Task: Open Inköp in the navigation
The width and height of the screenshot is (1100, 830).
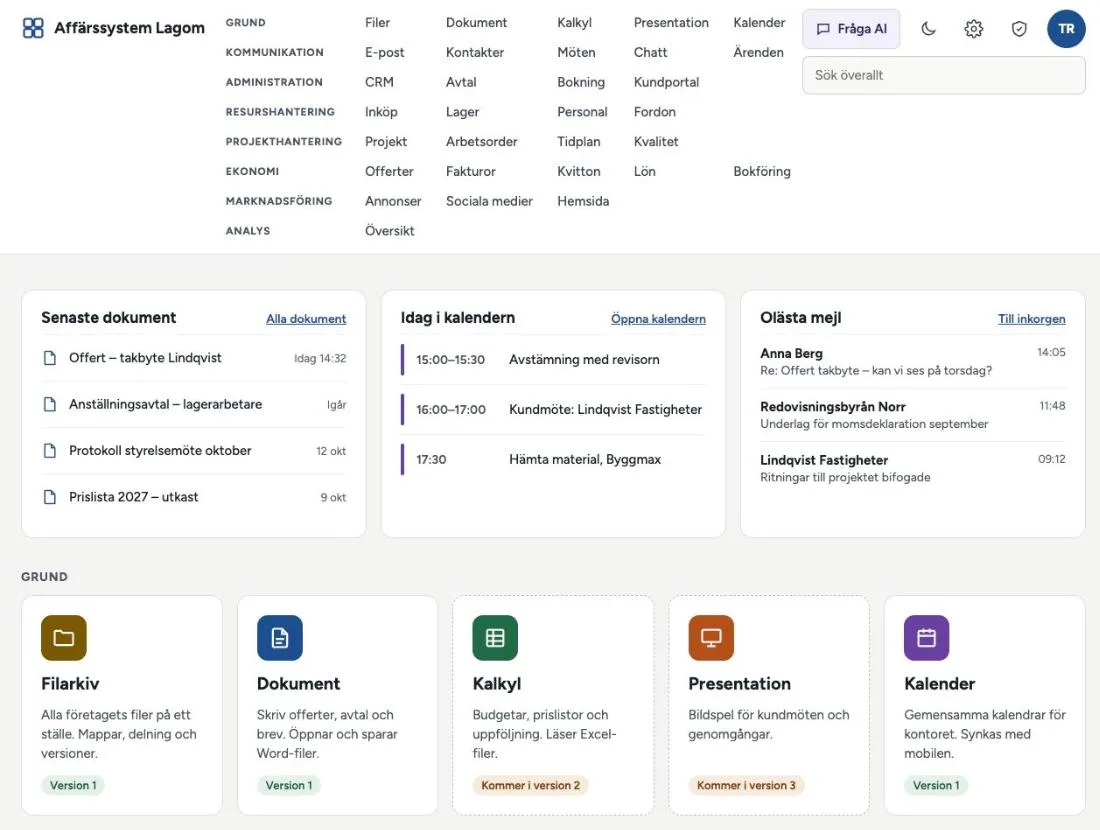Action: (x=381, y=112)
